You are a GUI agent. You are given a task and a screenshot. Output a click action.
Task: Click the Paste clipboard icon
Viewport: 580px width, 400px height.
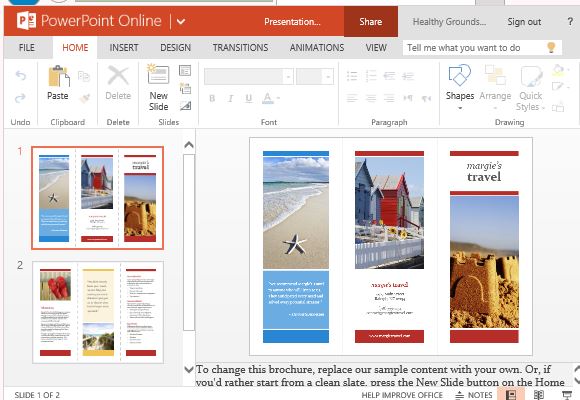click(x=58, y=77)
